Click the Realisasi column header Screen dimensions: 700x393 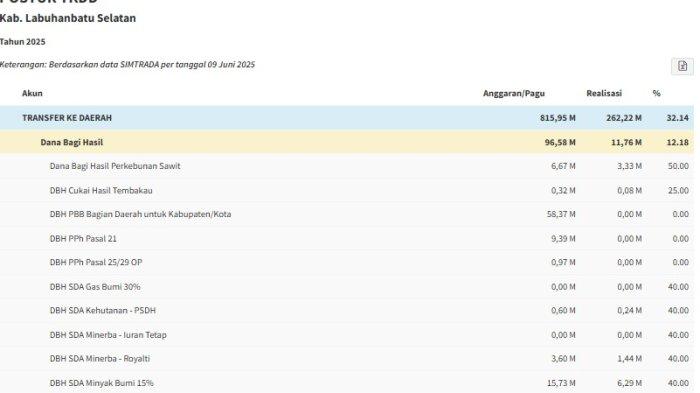coord(604,93)
